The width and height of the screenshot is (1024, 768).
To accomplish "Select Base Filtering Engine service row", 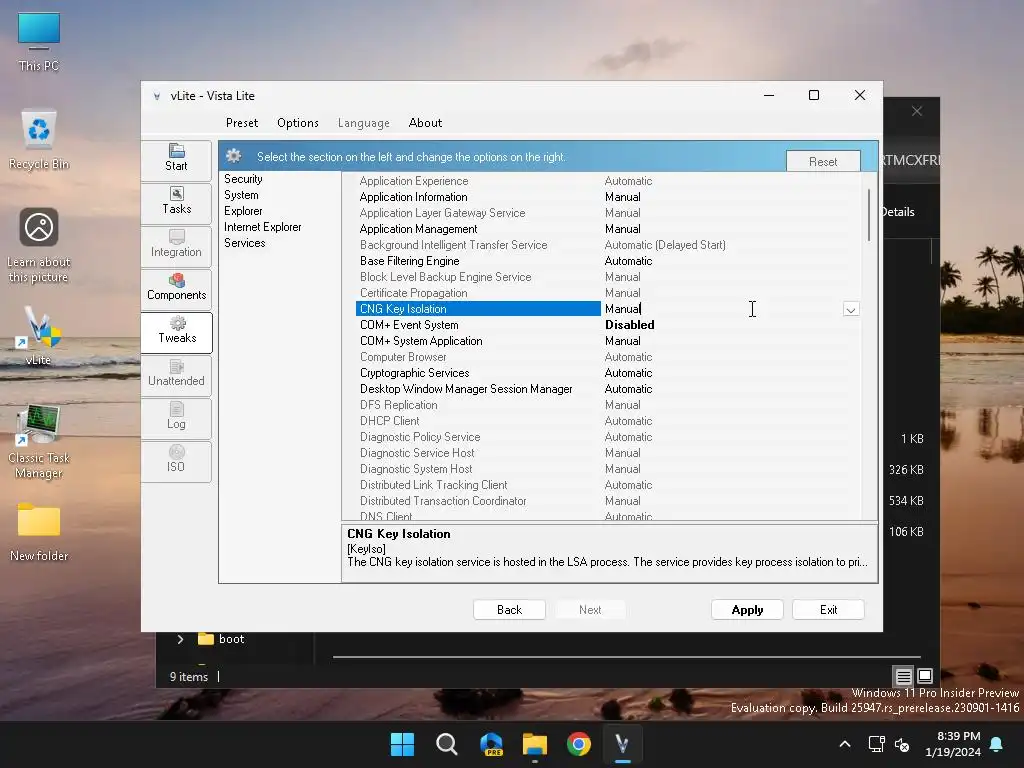I will tap(609, 261).
